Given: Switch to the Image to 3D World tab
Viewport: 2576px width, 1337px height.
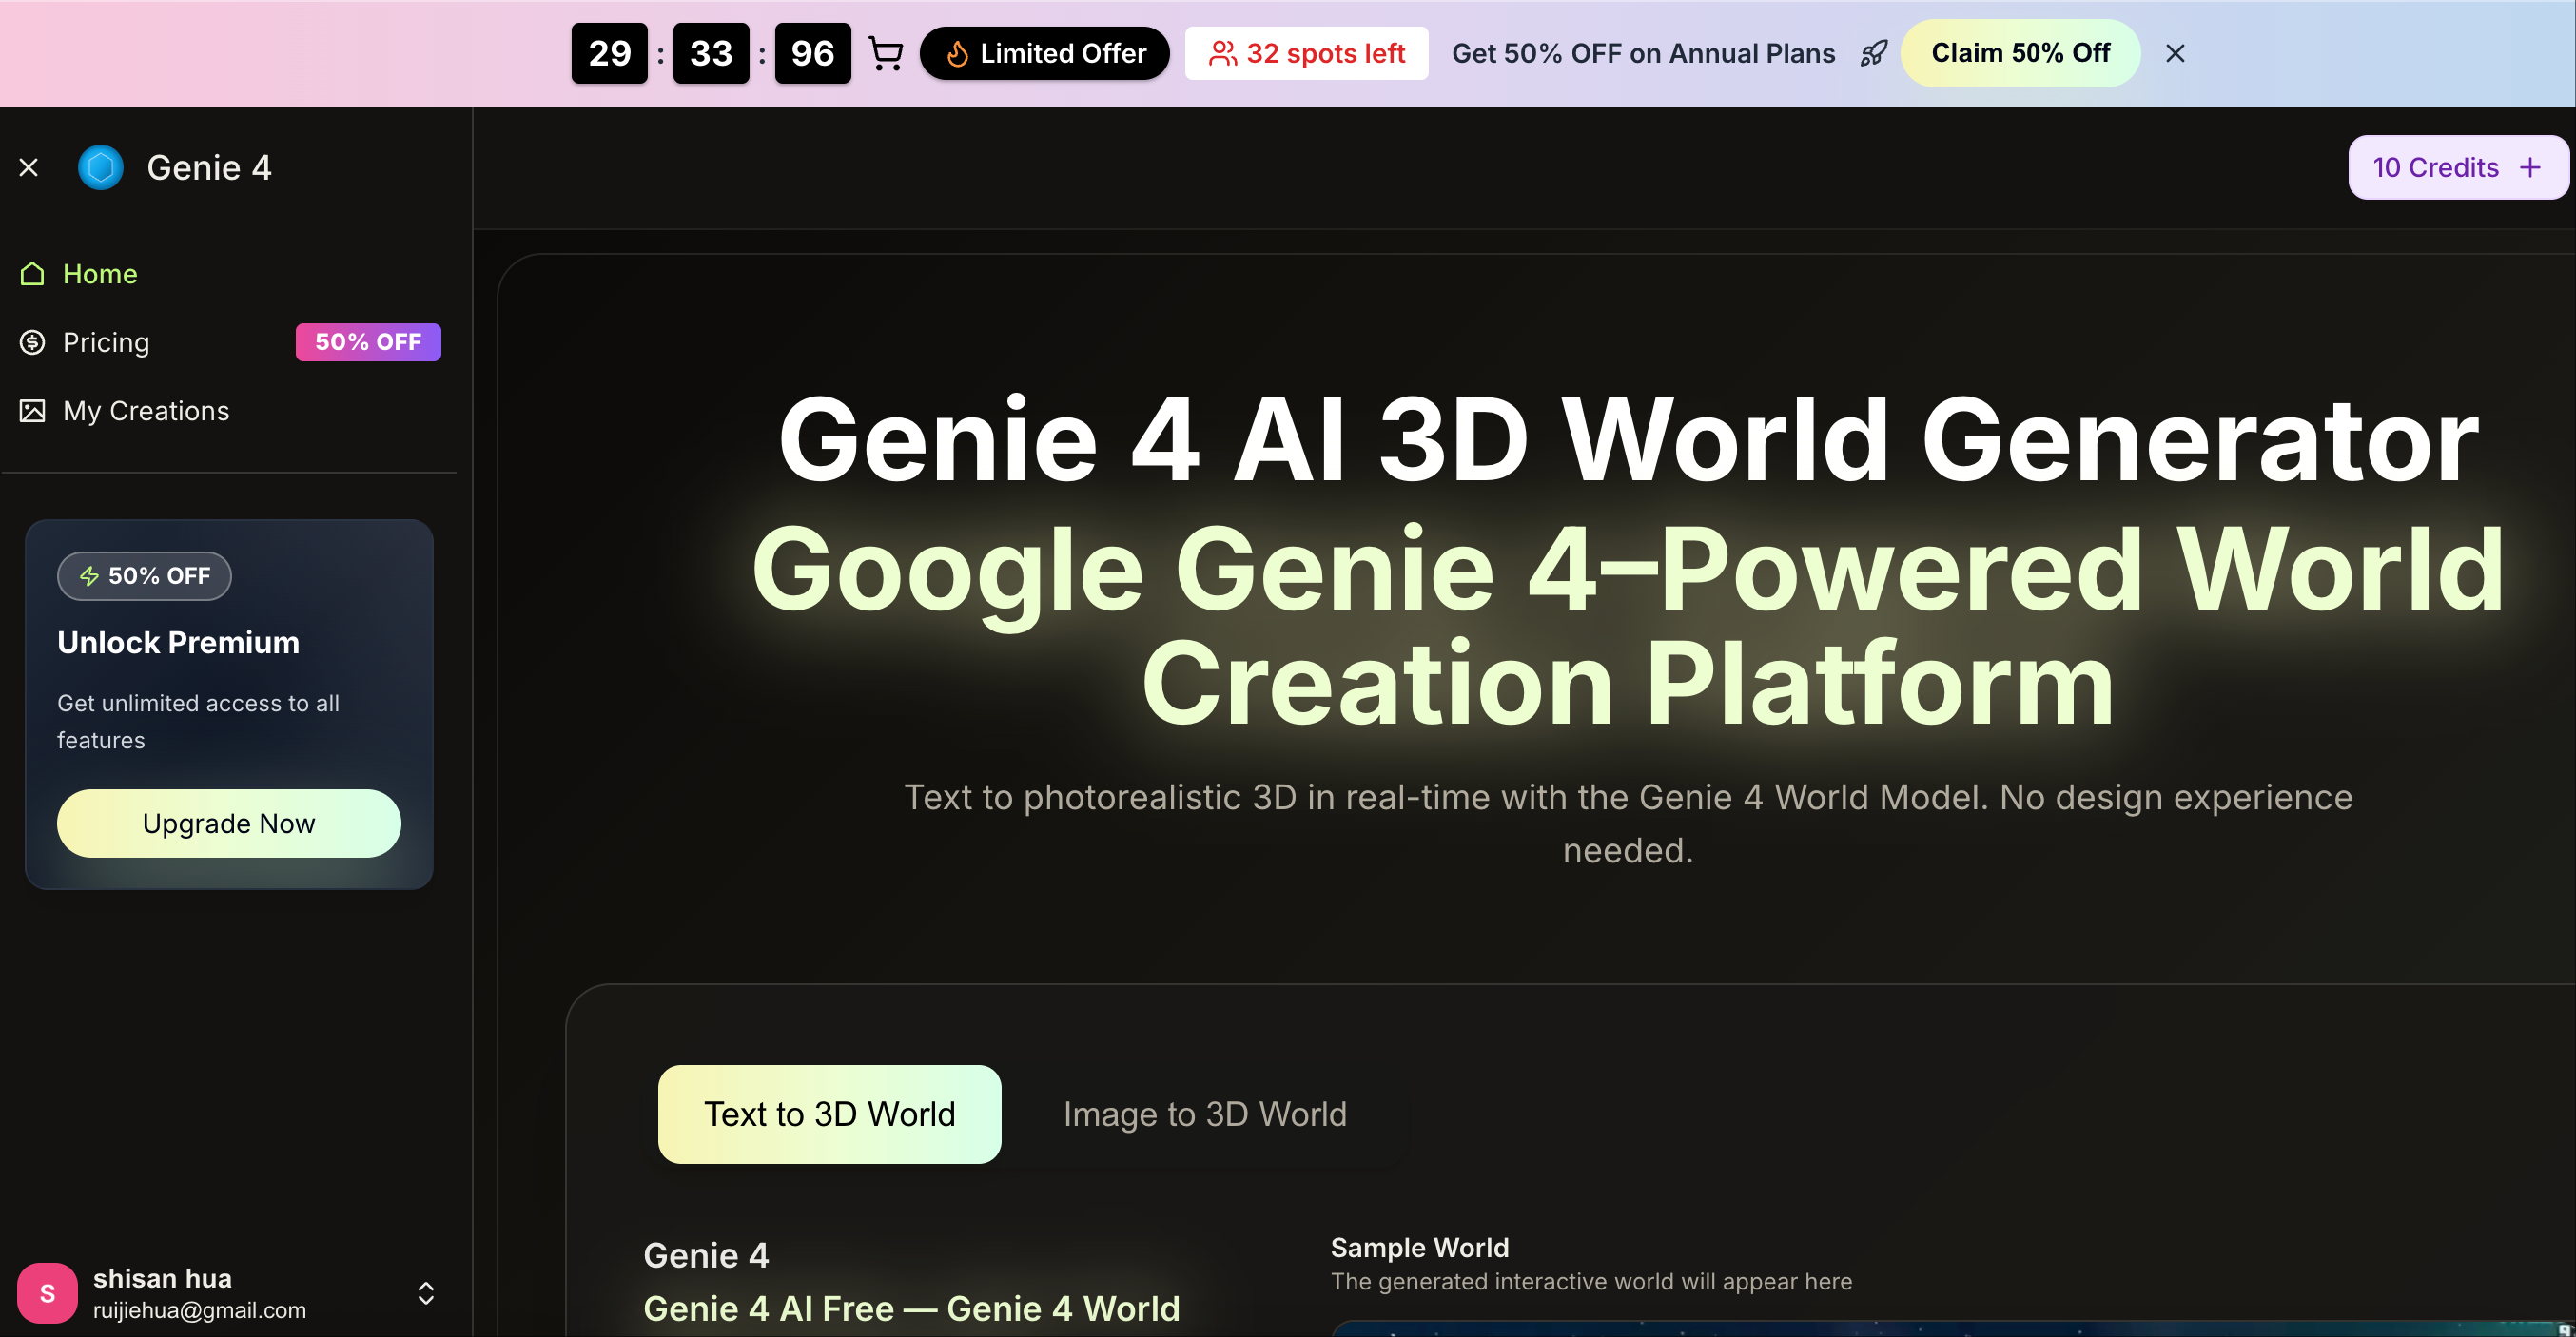Looking at the screenshot, I should pos(1204,1113).
